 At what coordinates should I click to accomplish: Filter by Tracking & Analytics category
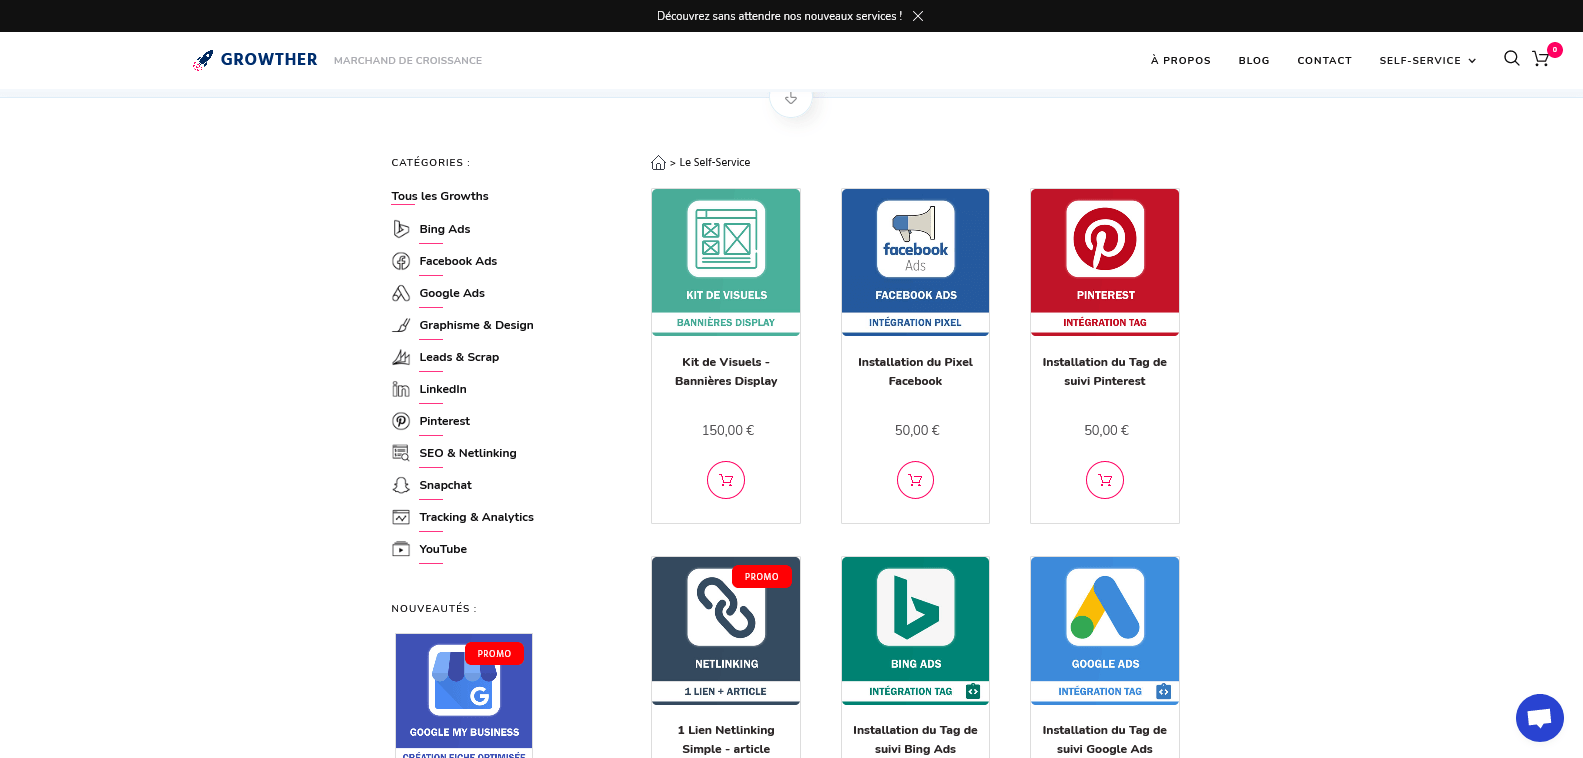coord(476,517)
